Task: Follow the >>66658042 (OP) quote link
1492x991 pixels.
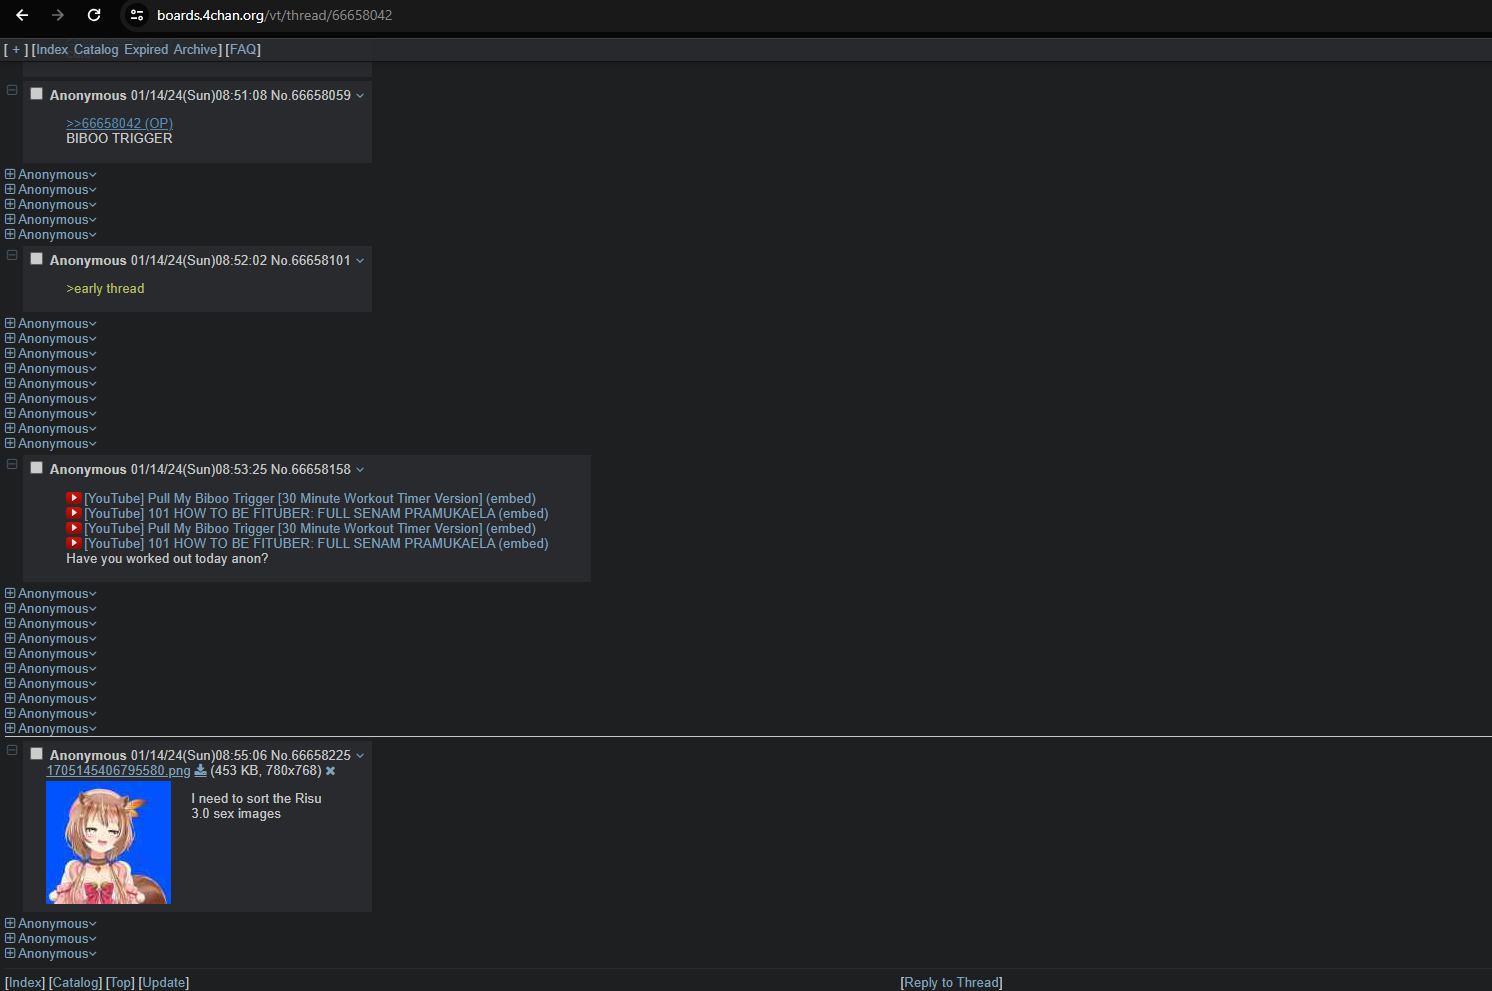Action: point(119,123)
